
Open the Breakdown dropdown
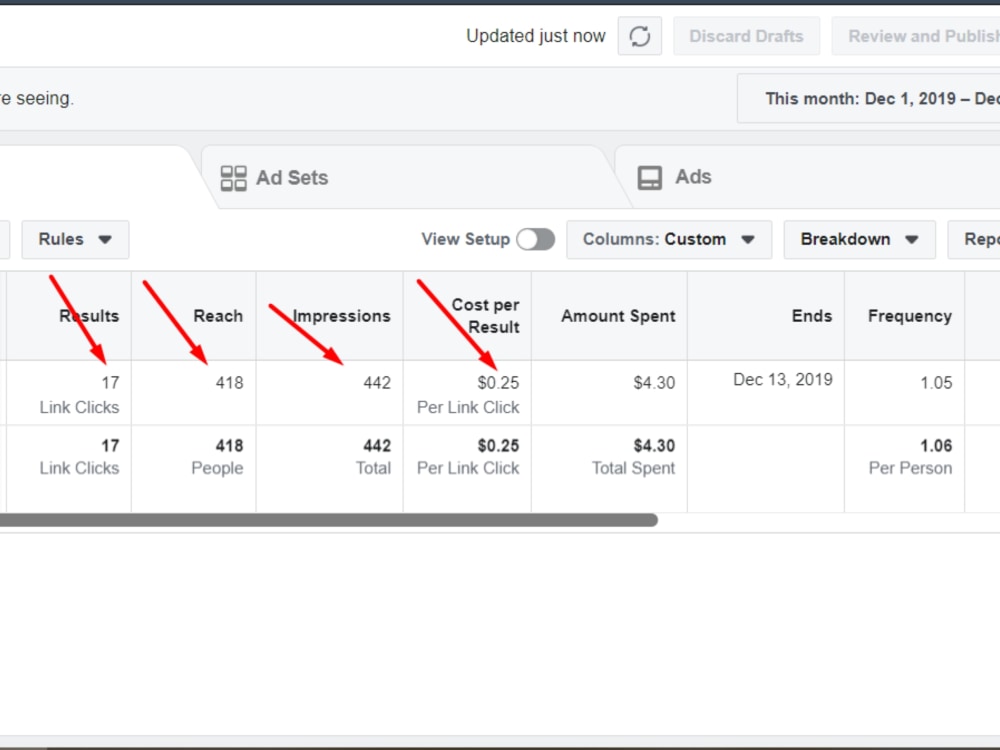pyautogui.click(x=859, y=240)
